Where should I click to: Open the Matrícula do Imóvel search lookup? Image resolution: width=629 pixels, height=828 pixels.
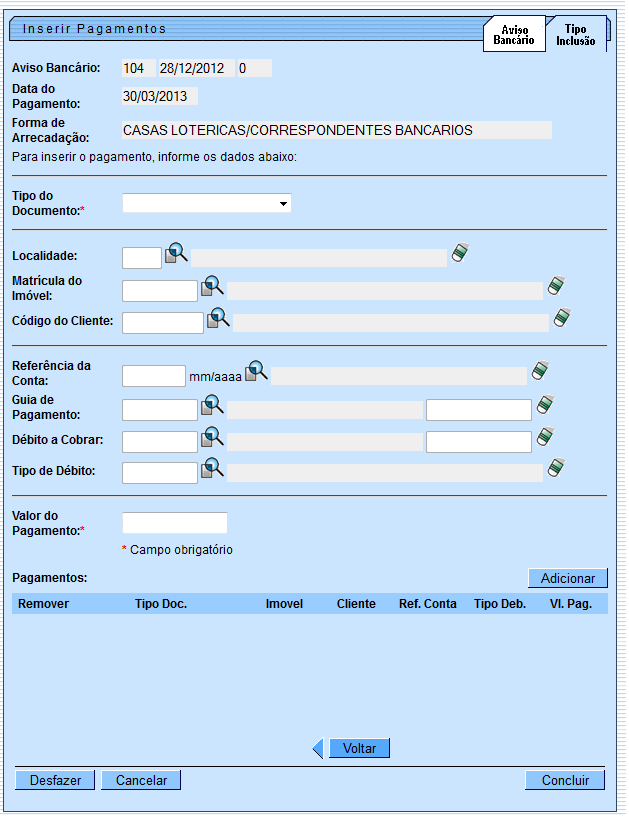coord(212,287)
